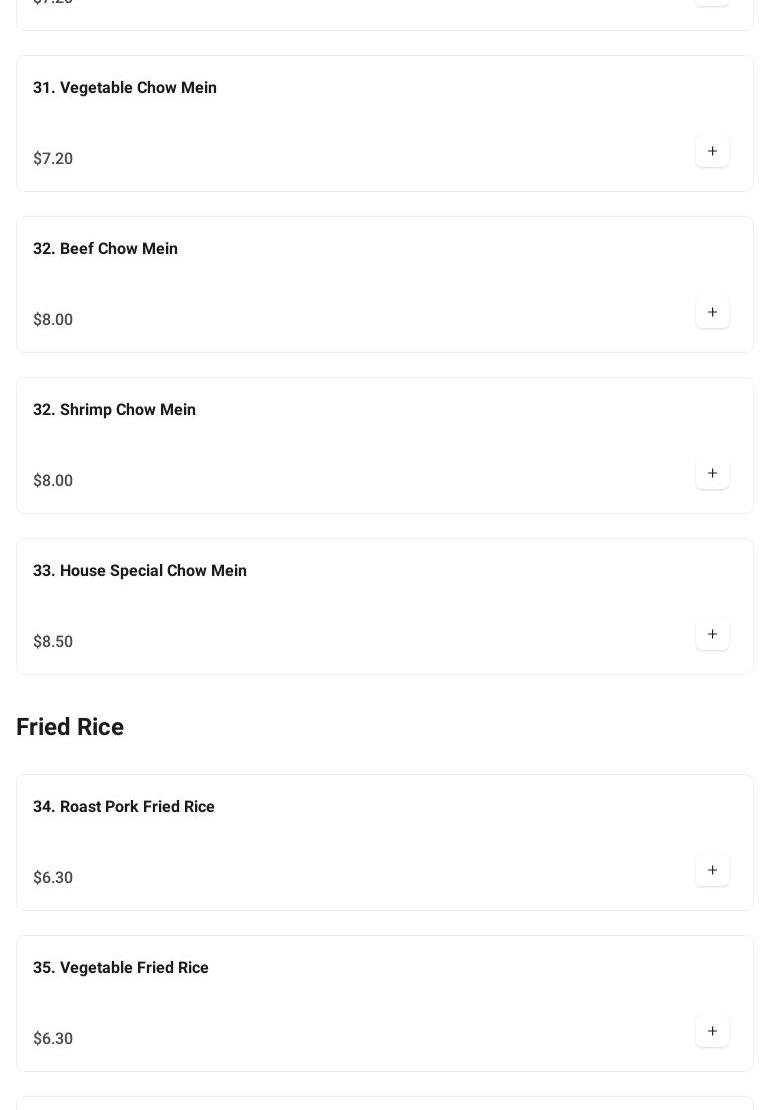The image size is (770, 1110).
Task: Add Vegetable Chow Mein to the order
Action: click(x=712, y=152)
